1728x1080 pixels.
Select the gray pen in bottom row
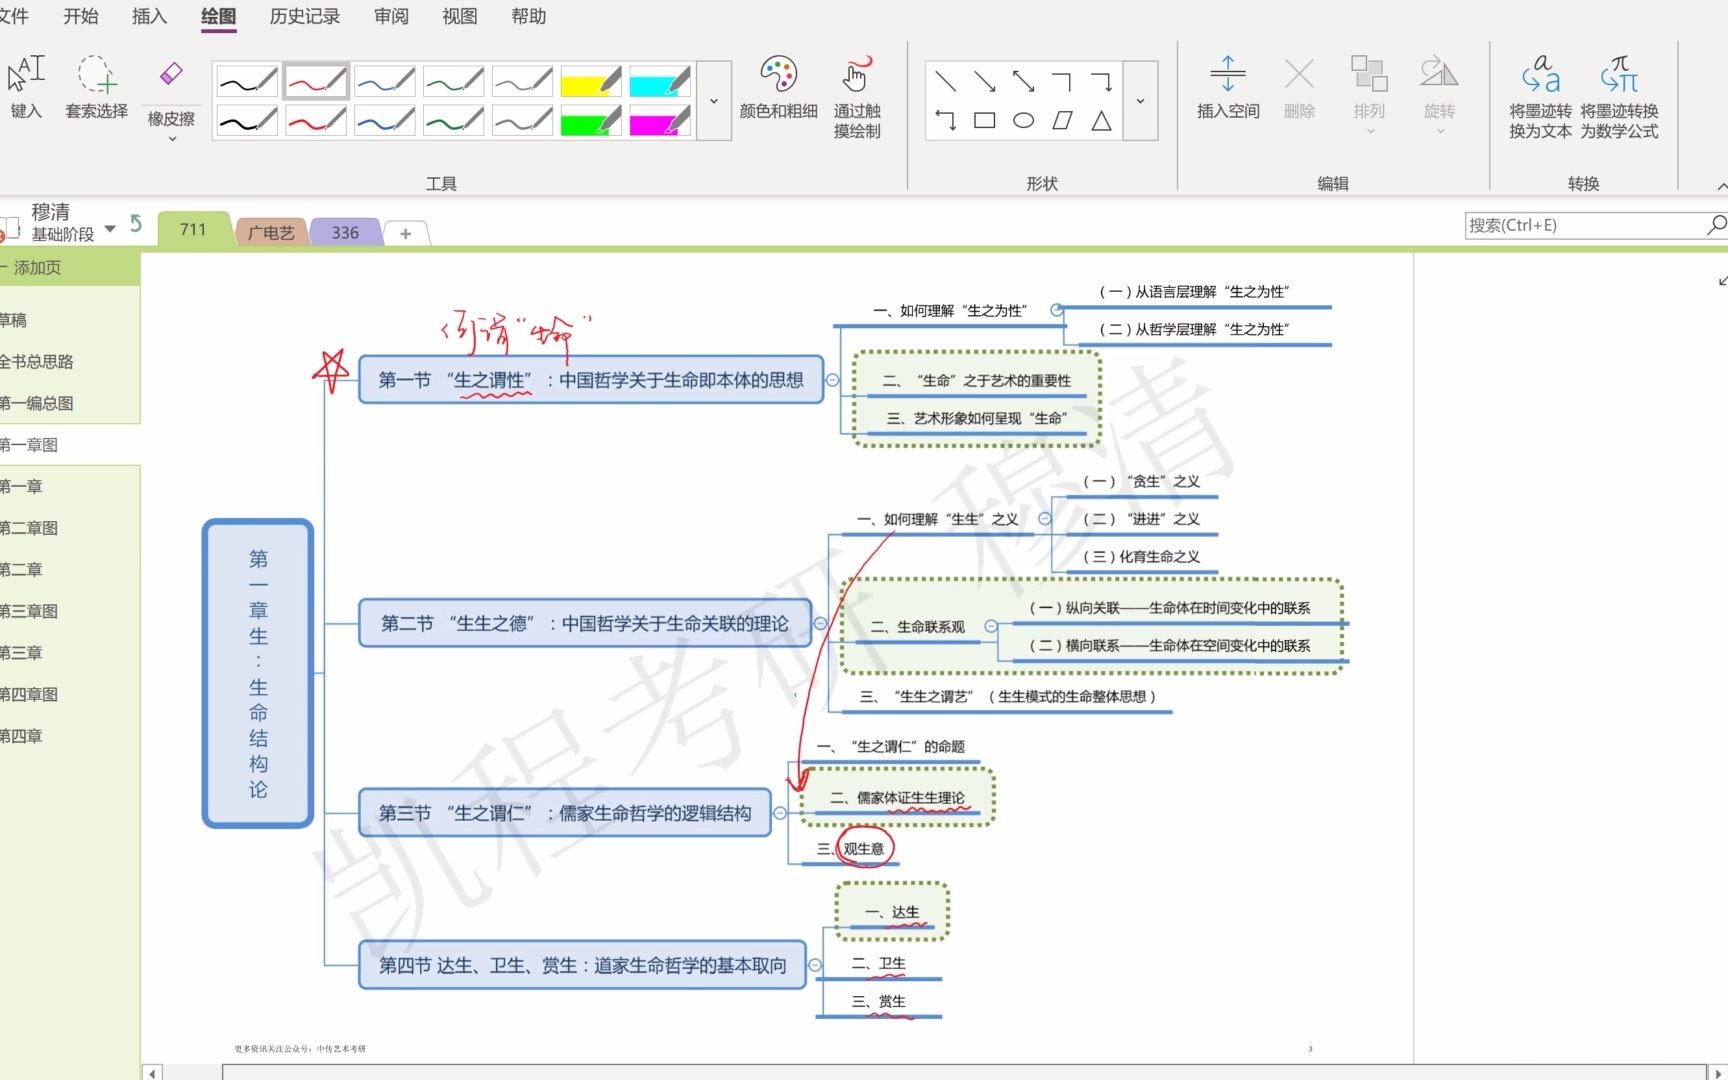522,121
